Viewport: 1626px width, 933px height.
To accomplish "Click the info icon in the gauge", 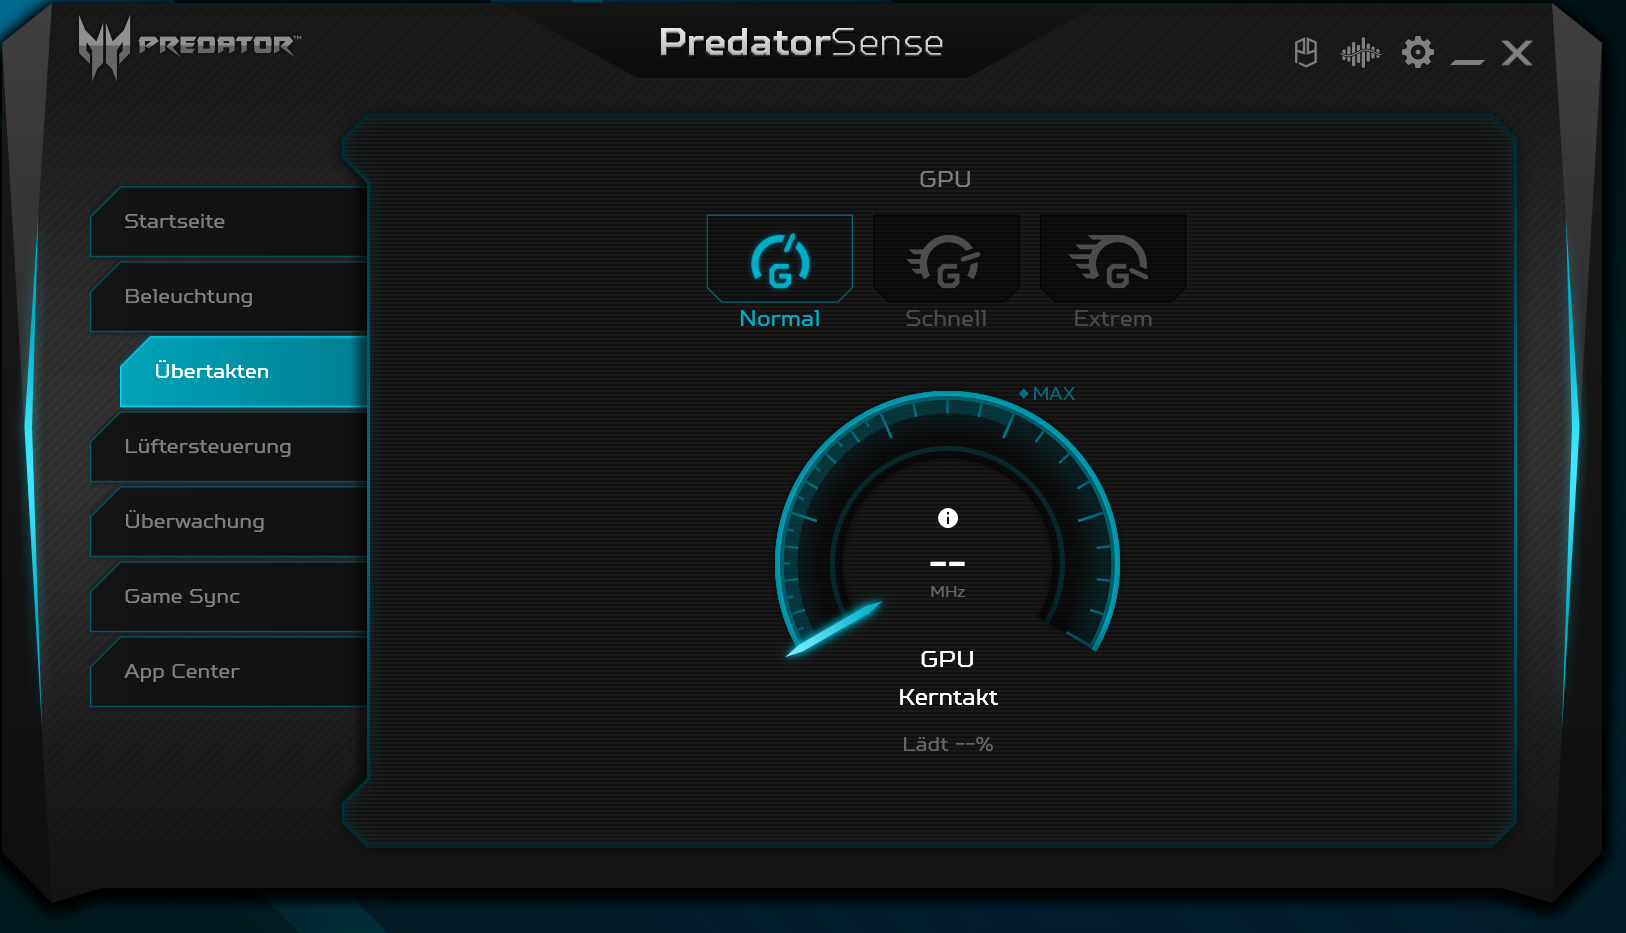I will (x=948, y=518).
